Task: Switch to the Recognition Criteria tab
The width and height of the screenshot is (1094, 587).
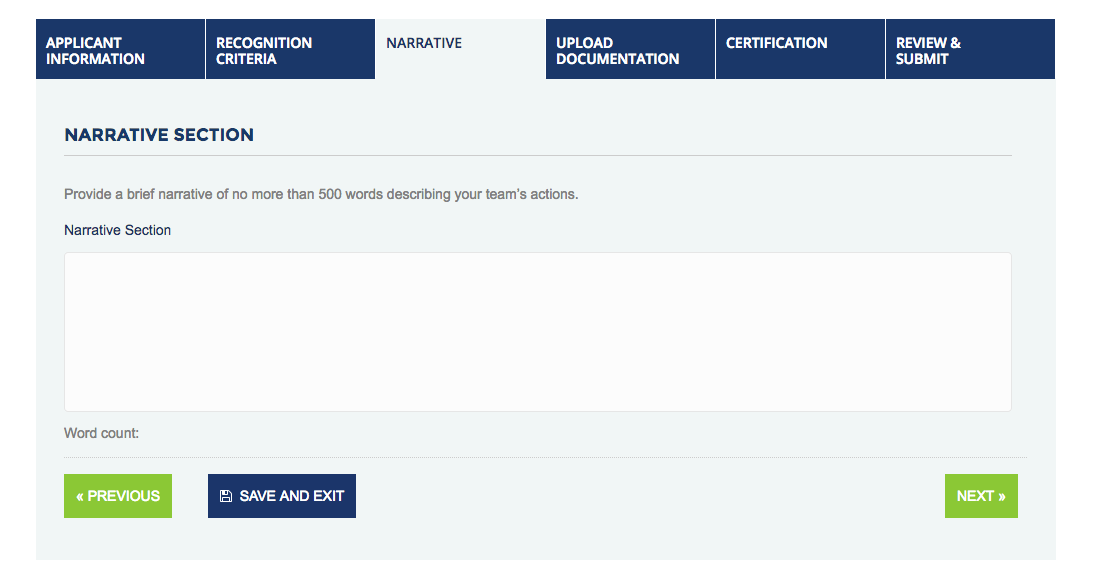Action: (x=290, y=49)
